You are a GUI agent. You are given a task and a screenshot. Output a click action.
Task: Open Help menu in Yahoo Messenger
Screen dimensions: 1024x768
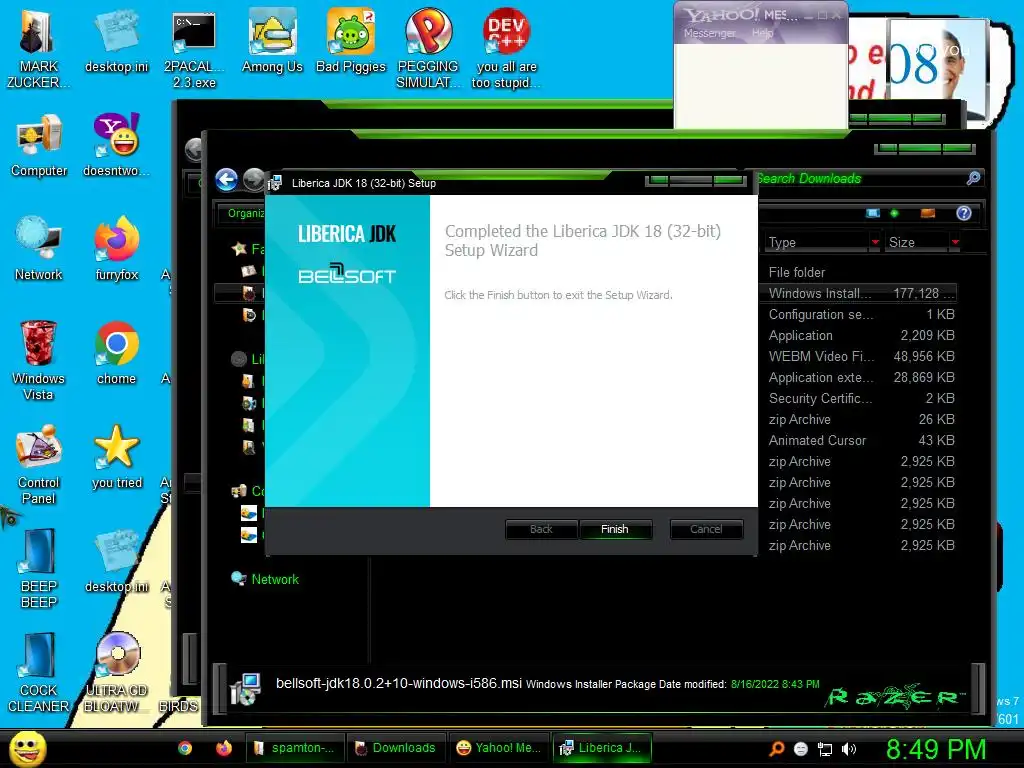pos(762,33)
